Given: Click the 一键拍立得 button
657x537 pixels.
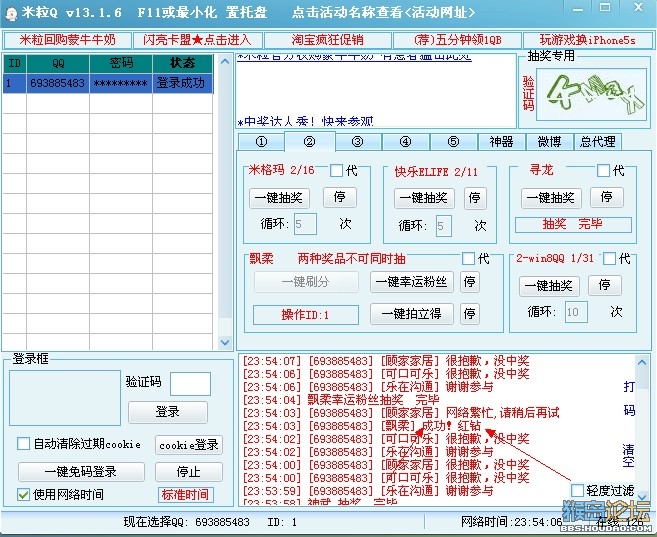Looking at the screenshot, I should [x=412, y=314].
